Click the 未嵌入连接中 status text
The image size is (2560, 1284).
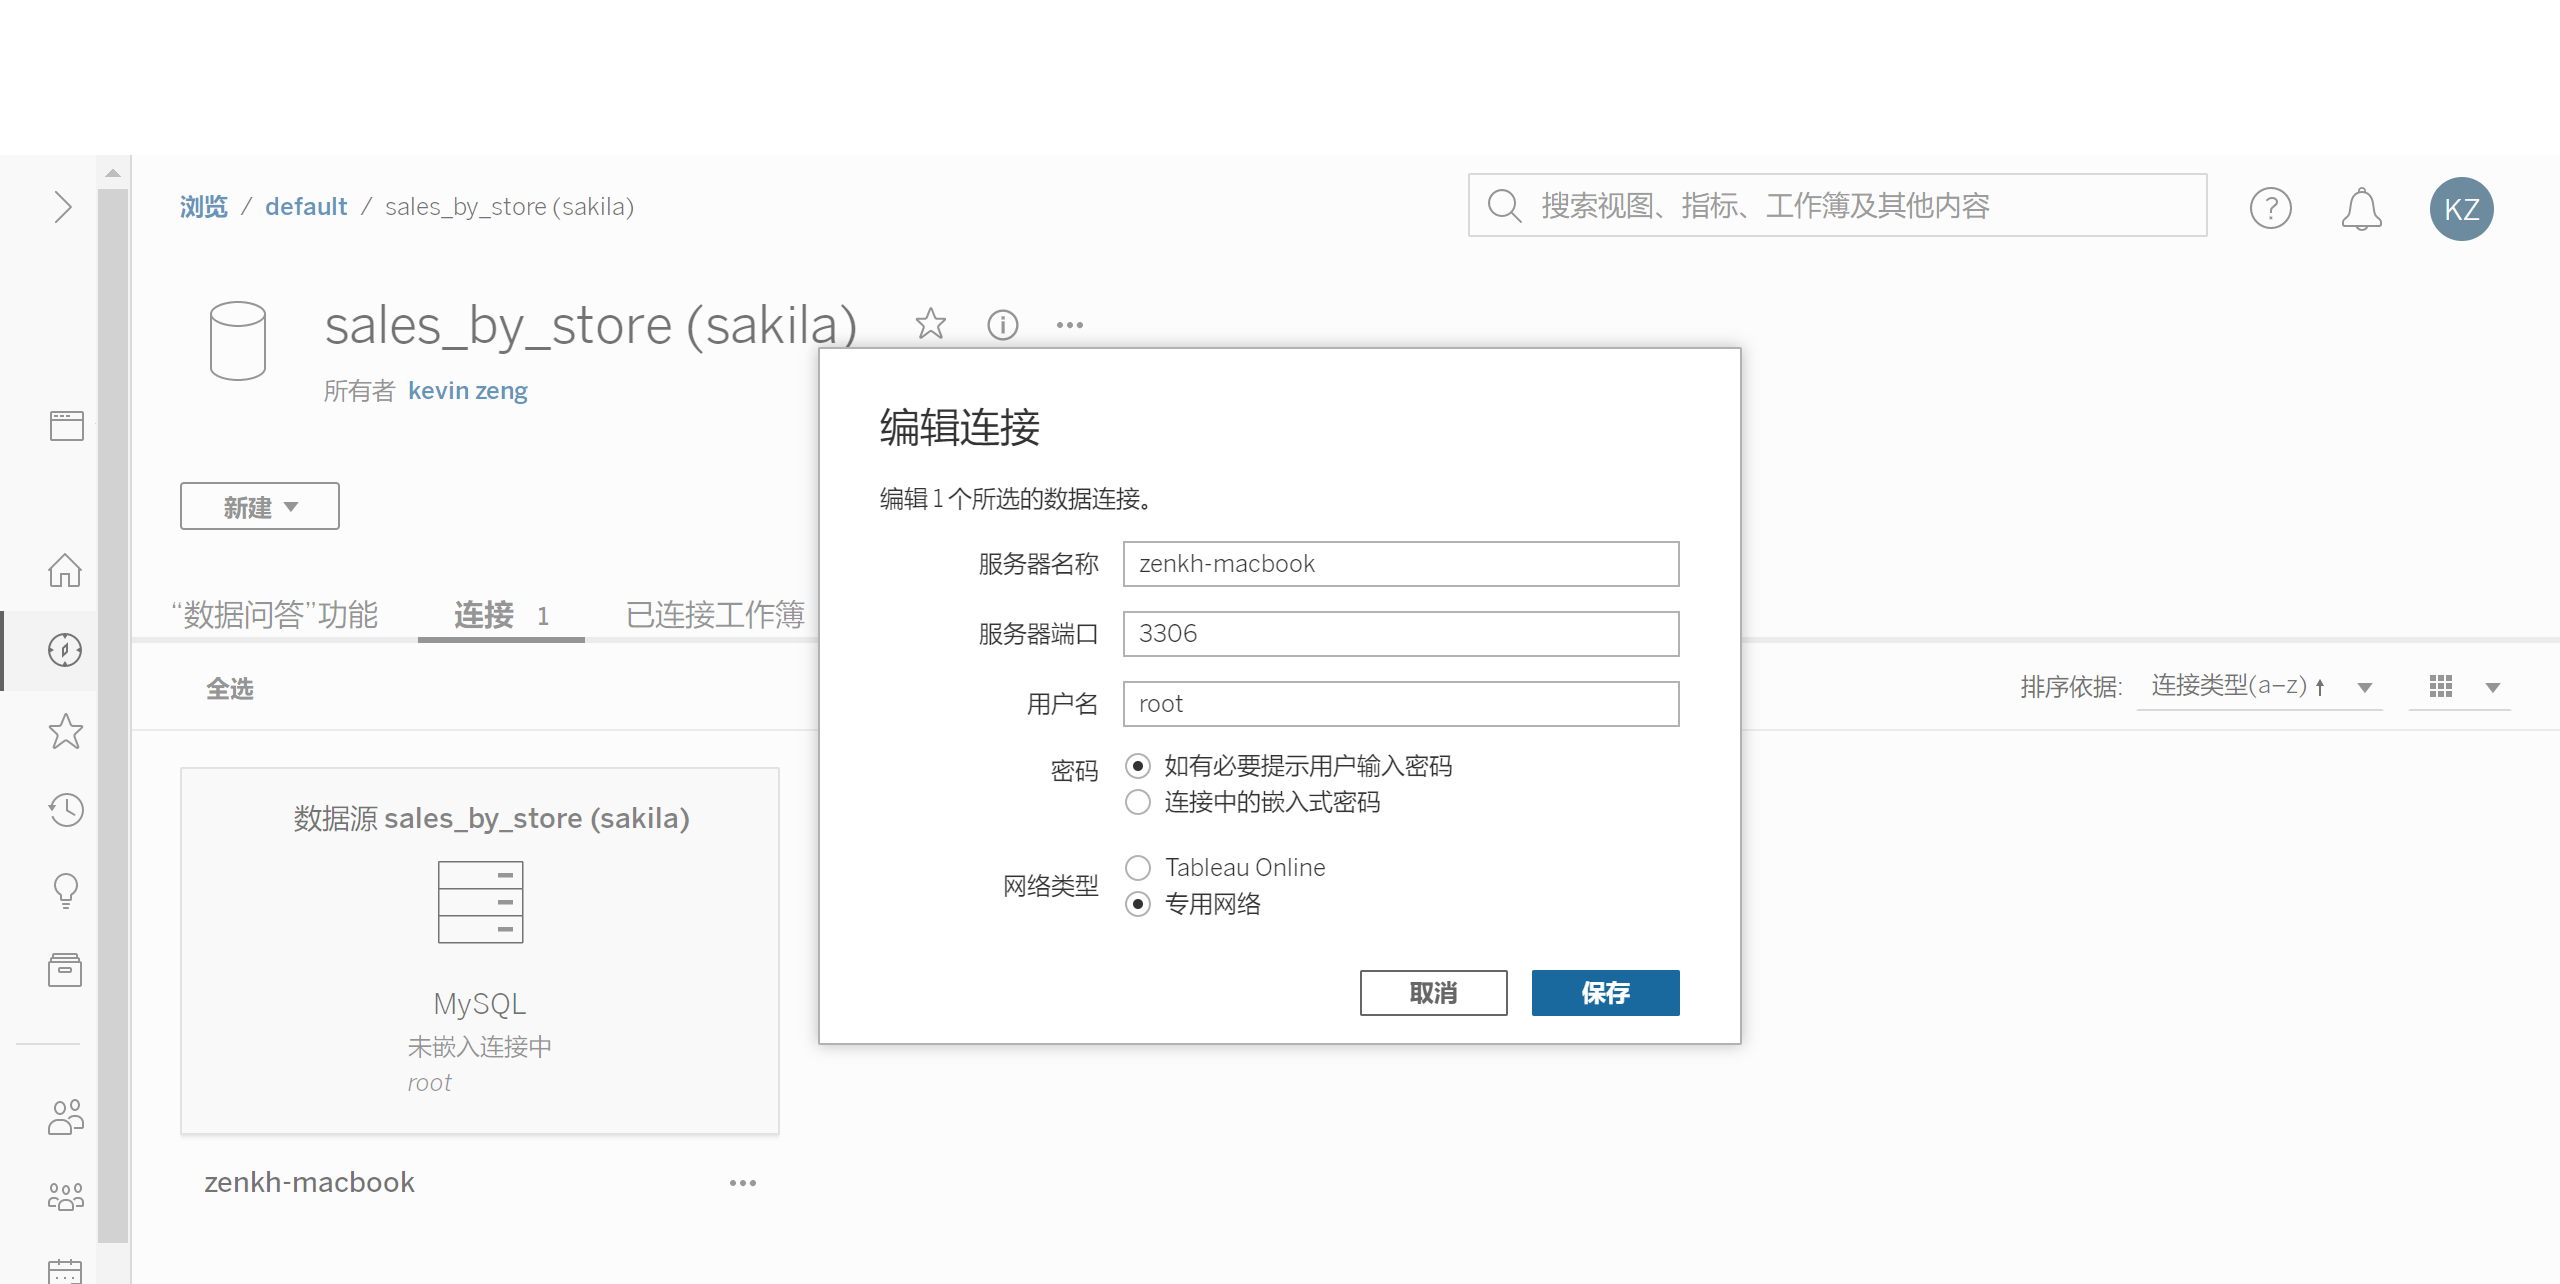point(479,1047)
